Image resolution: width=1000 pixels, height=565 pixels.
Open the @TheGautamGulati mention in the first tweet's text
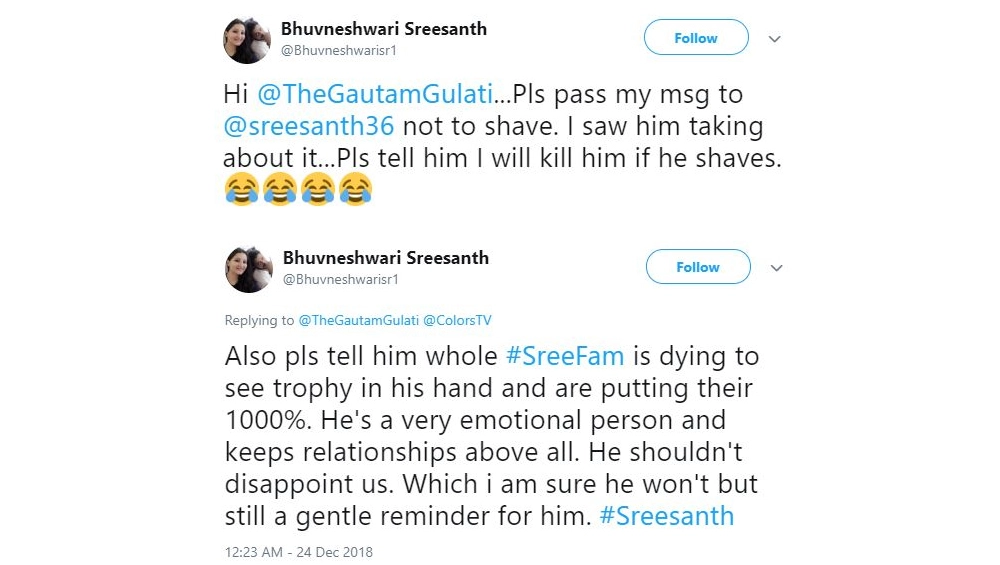coord(375,95)
